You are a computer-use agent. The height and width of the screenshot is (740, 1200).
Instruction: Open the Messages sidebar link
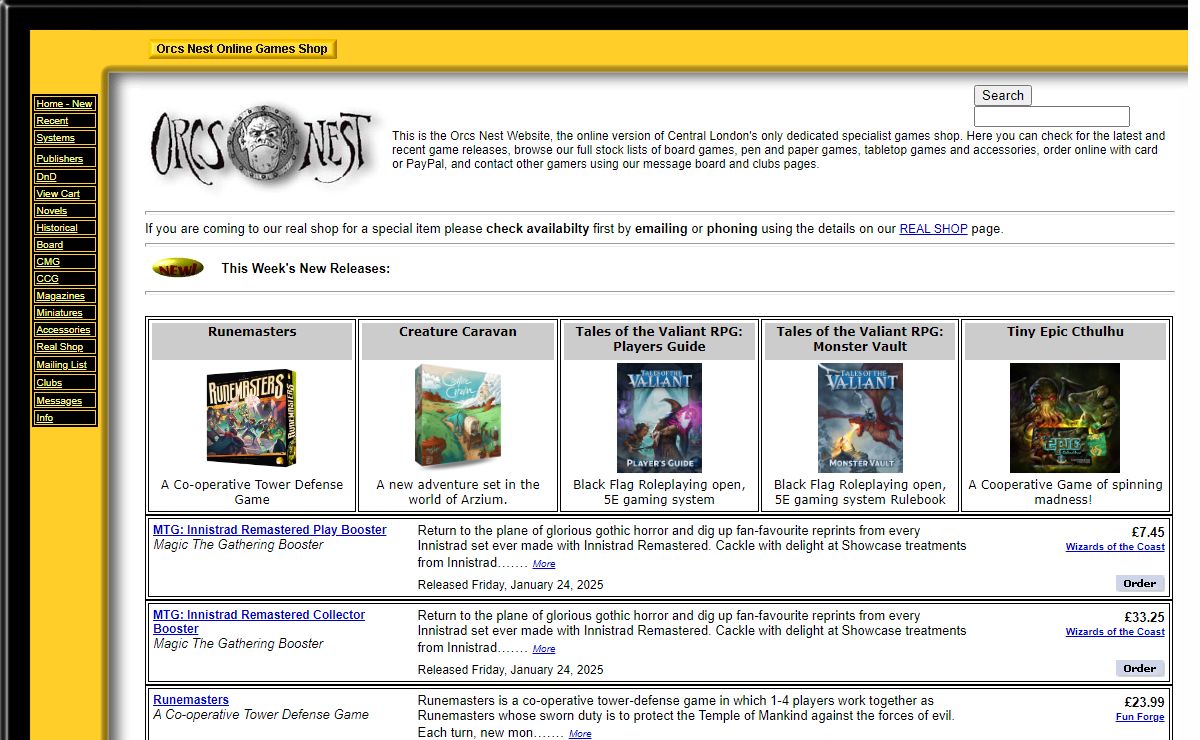[x=59, y=401]
